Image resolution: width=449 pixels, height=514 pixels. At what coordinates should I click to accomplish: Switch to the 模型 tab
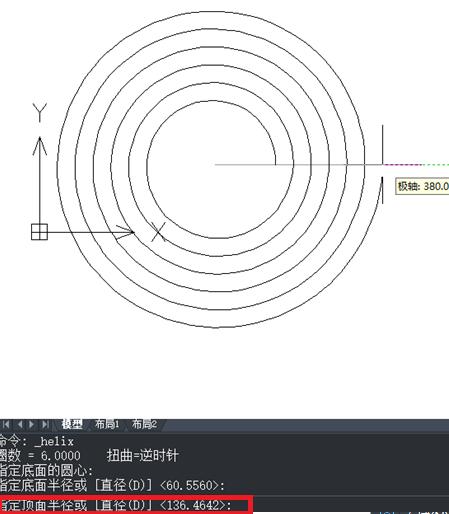coord(72,424)
